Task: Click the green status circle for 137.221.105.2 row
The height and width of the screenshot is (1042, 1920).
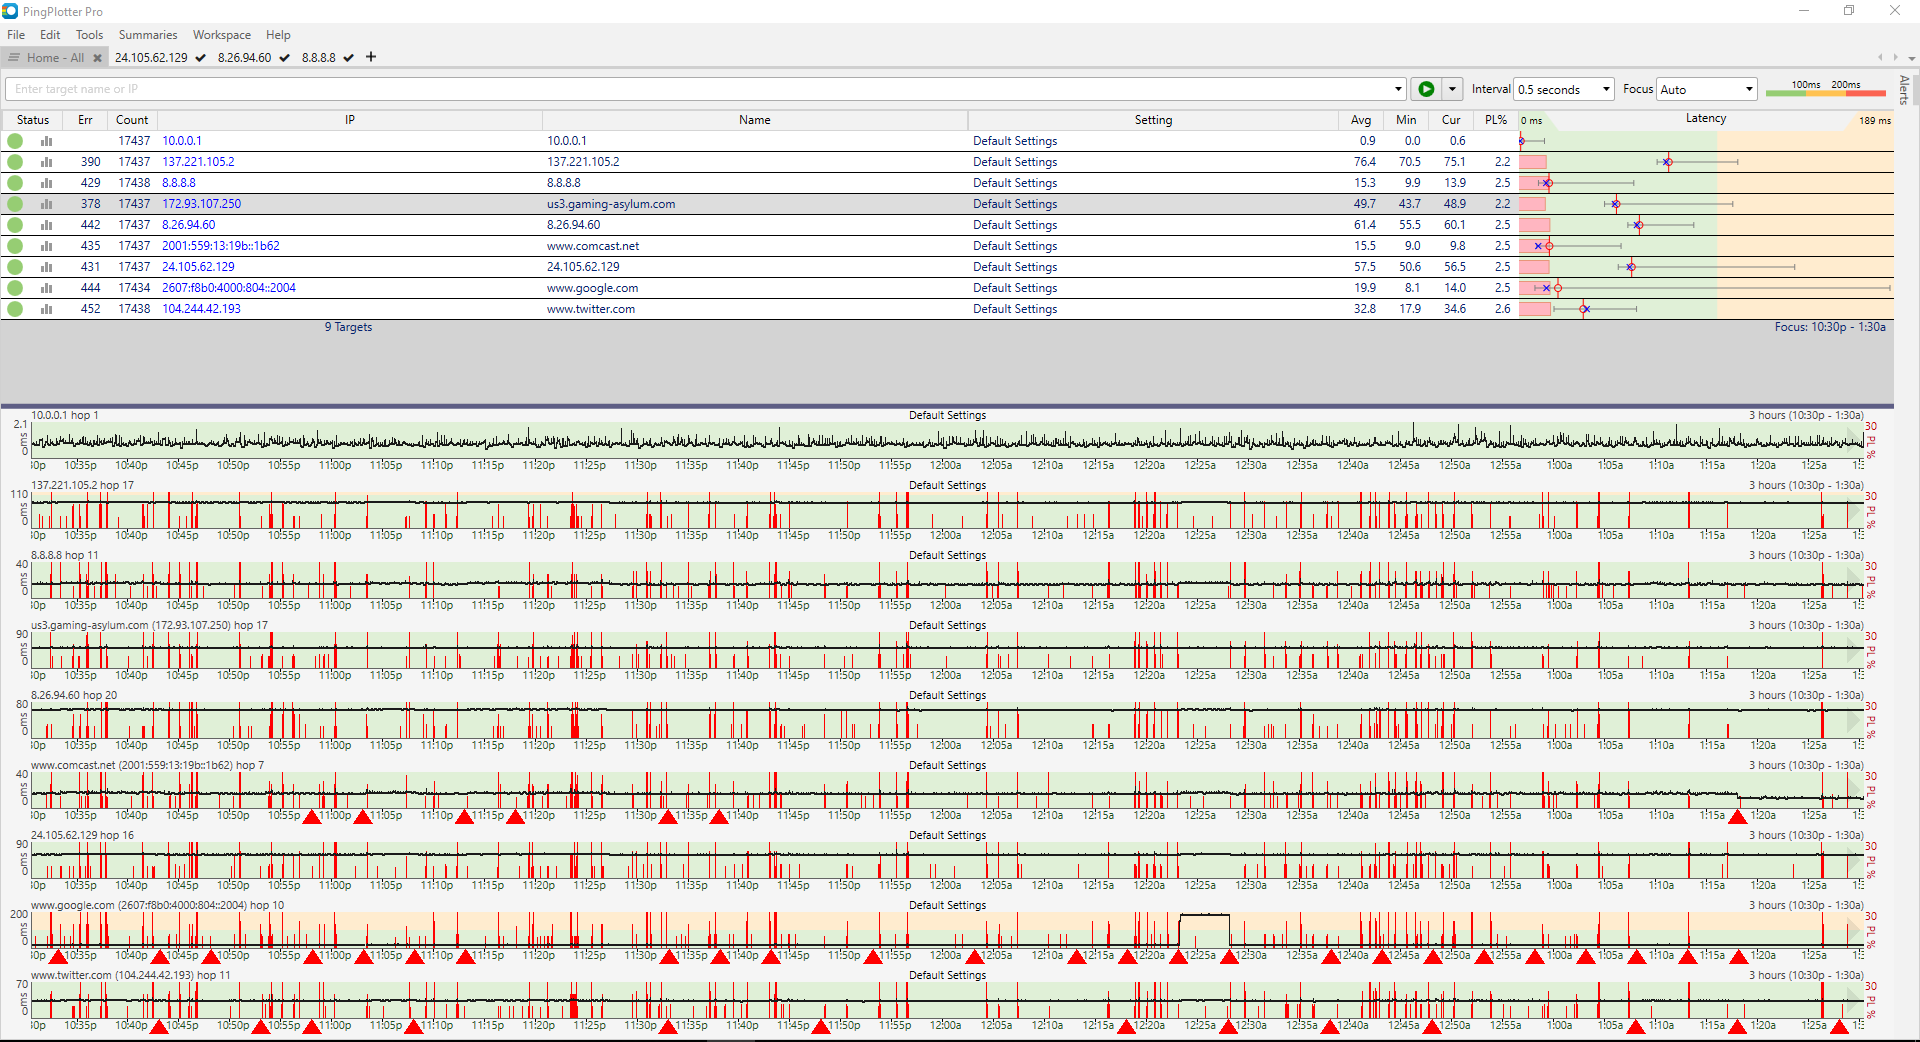Action: pyautogui.click(x=15, y=162)
